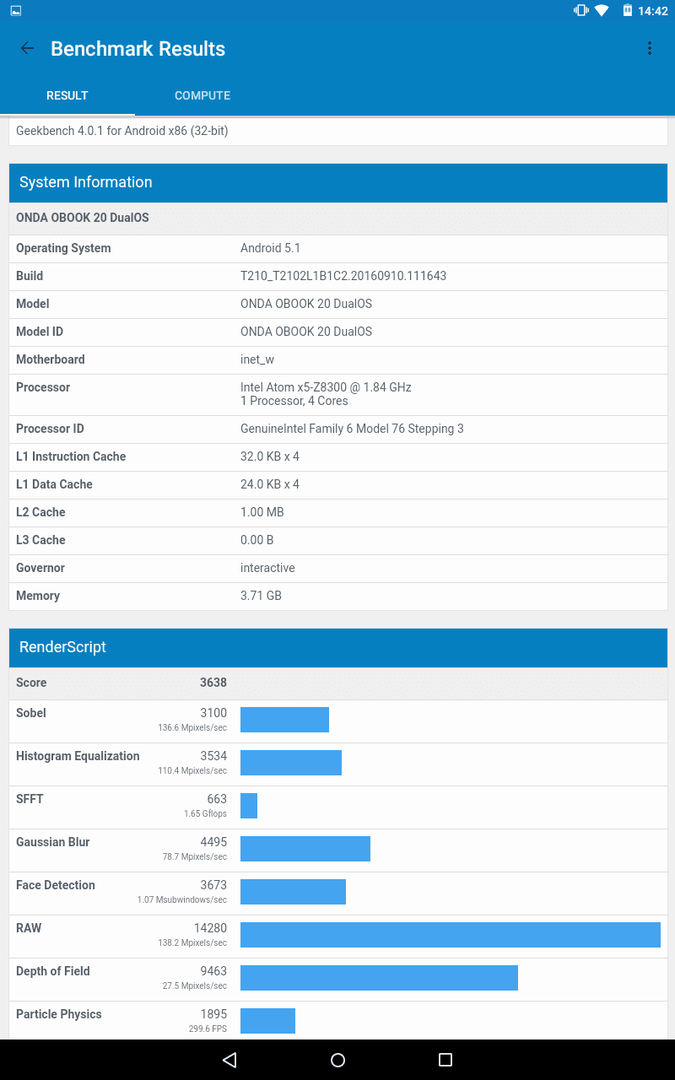Viewport: 675px width, 1080px height.
Task: Select the ONDA OBOOK 20 DualOS heading row
Action: [338, 218]
